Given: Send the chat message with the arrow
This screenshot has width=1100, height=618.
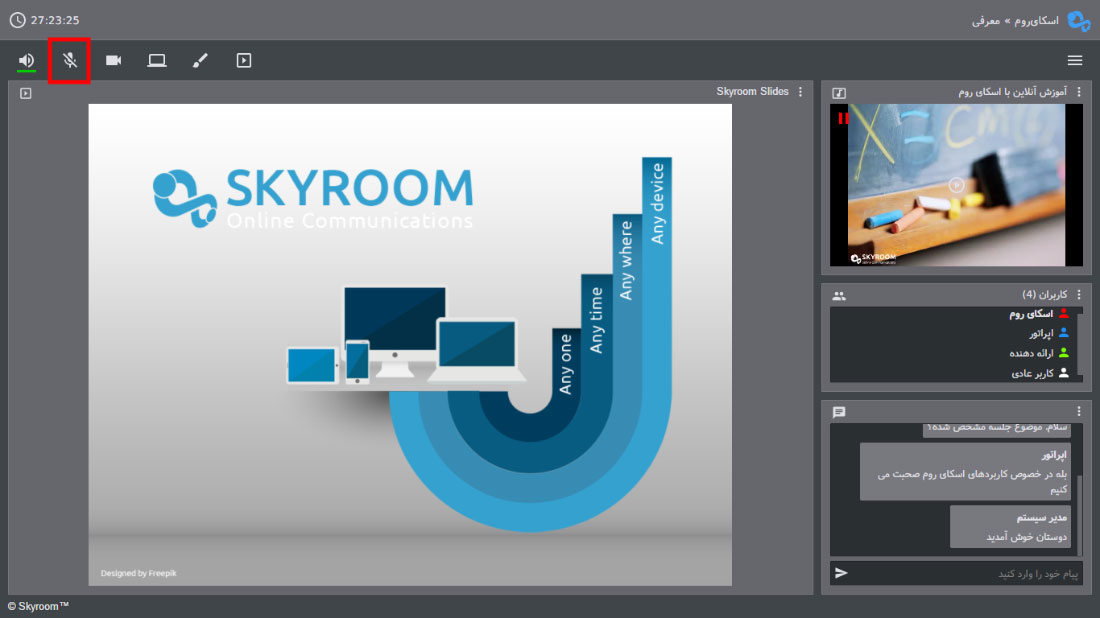Looking at the screenshot, I should pyautogui.click(x=841, y=573).
